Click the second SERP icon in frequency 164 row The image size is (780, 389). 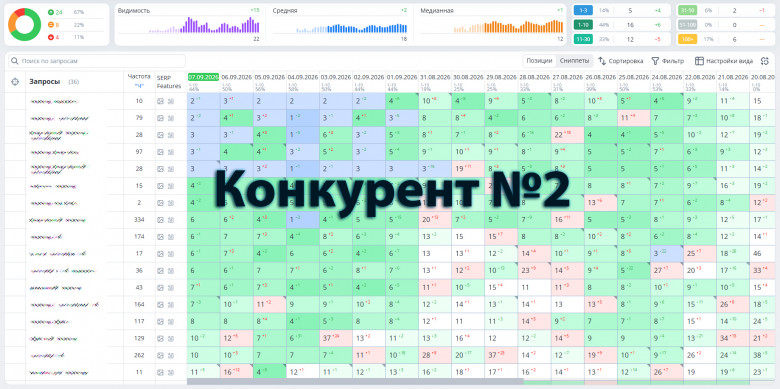[171, 305]
